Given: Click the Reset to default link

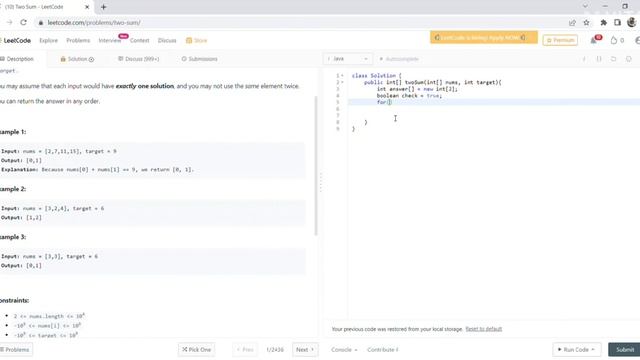Looking at the screenshot, I should tap(484, 329).
